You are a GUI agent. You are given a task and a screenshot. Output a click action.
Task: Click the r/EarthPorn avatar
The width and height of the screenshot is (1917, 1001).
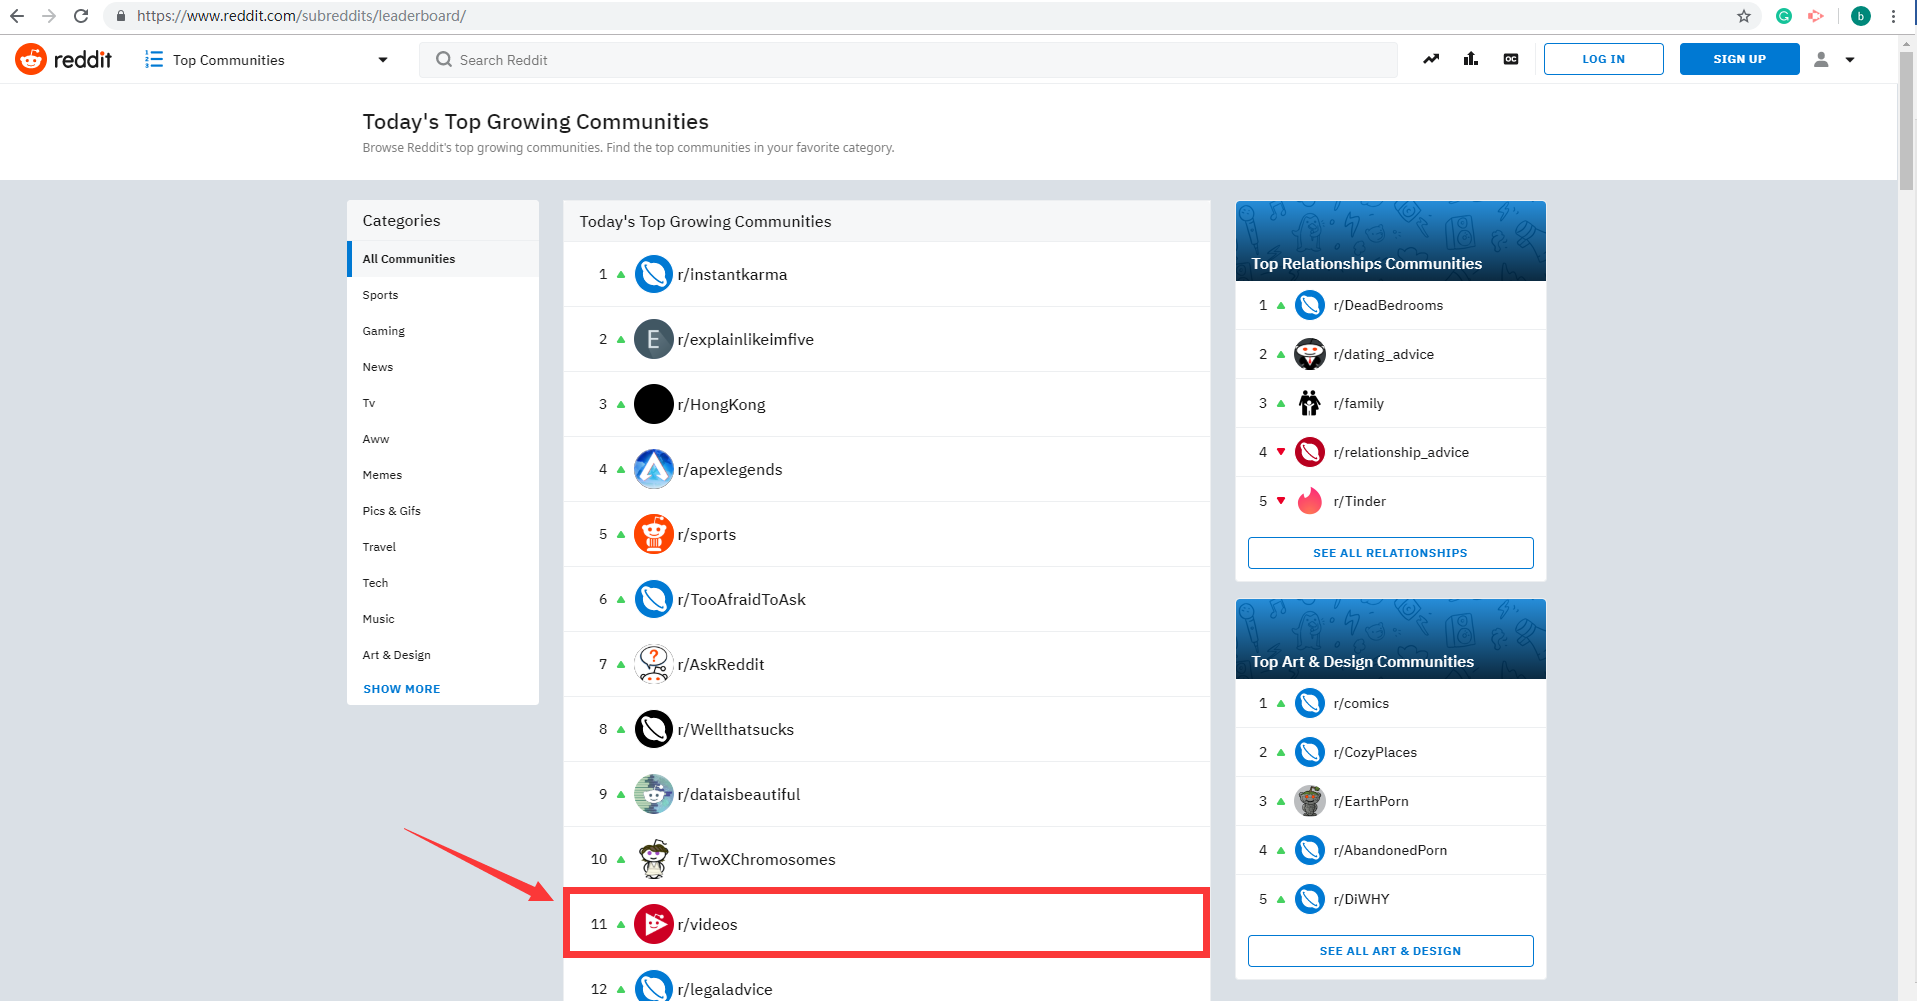pos(1310,801)
